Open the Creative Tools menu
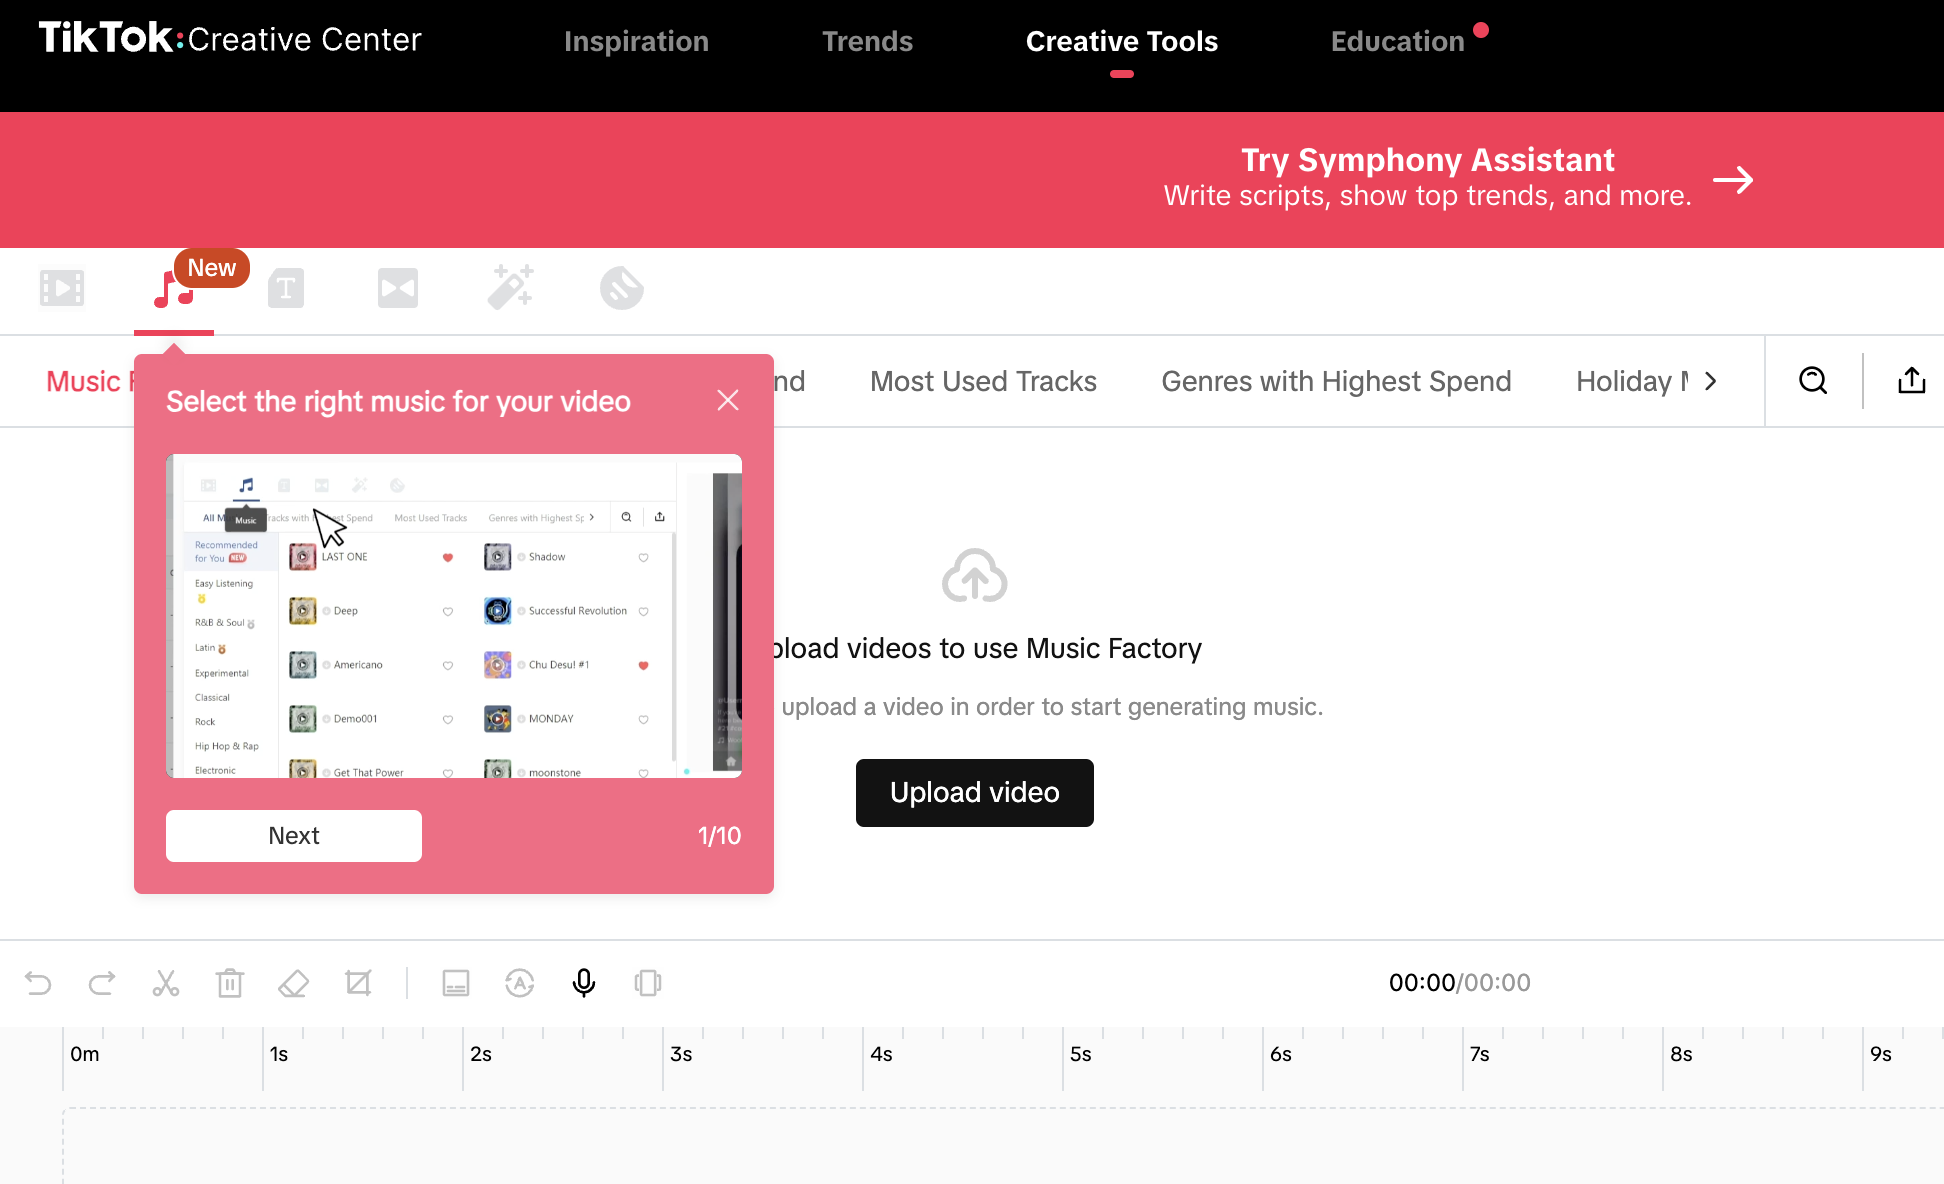 click(x=1122, y=41)
